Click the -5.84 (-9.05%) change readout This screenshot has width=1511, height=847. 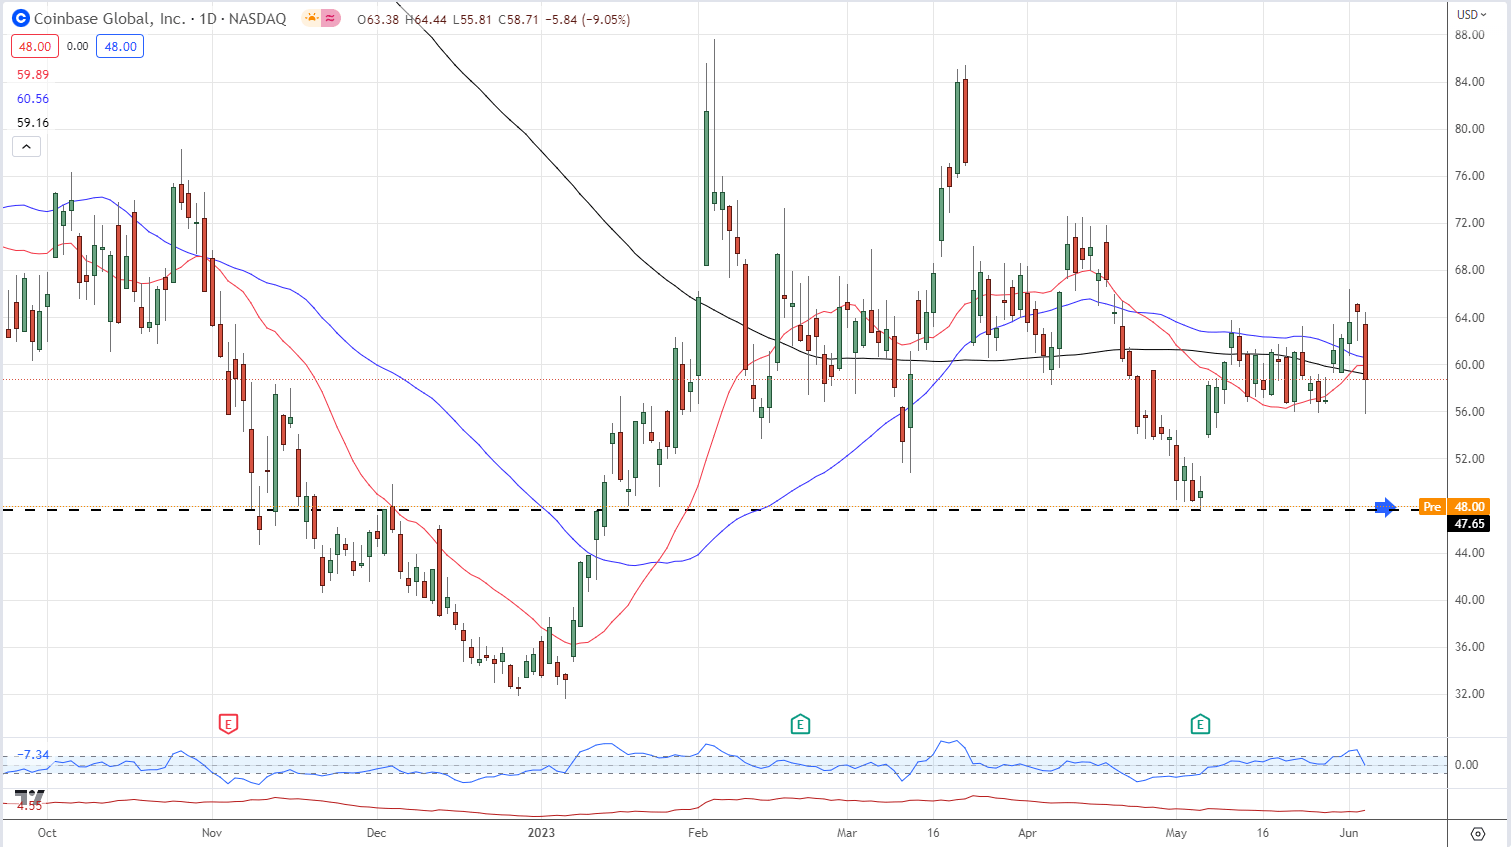[x=587, y=19]
